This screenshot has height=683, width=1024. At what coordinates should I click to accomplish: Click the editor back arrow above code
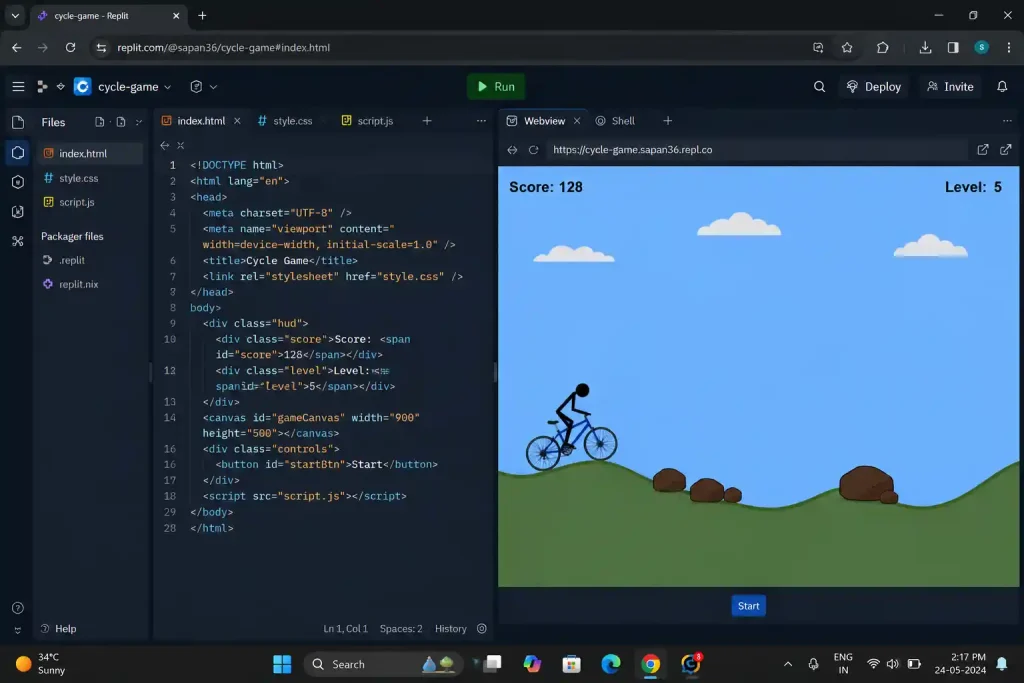[165, 146]
